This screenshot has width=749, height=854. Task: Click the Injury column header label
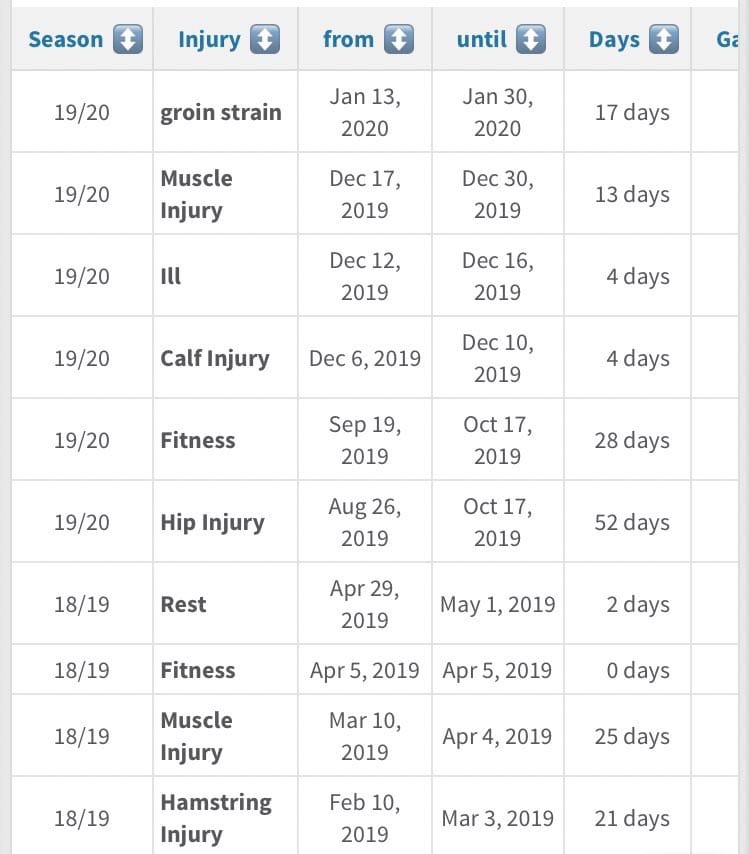pyautogui.click(x=209, y=40)
